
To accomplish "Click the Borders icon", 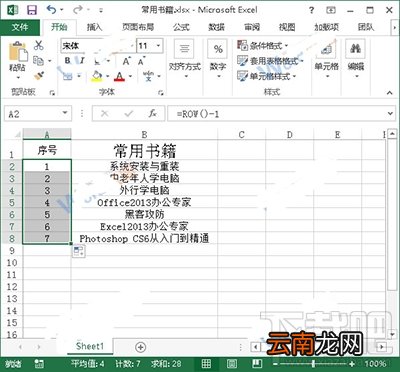I will (68, 76).
